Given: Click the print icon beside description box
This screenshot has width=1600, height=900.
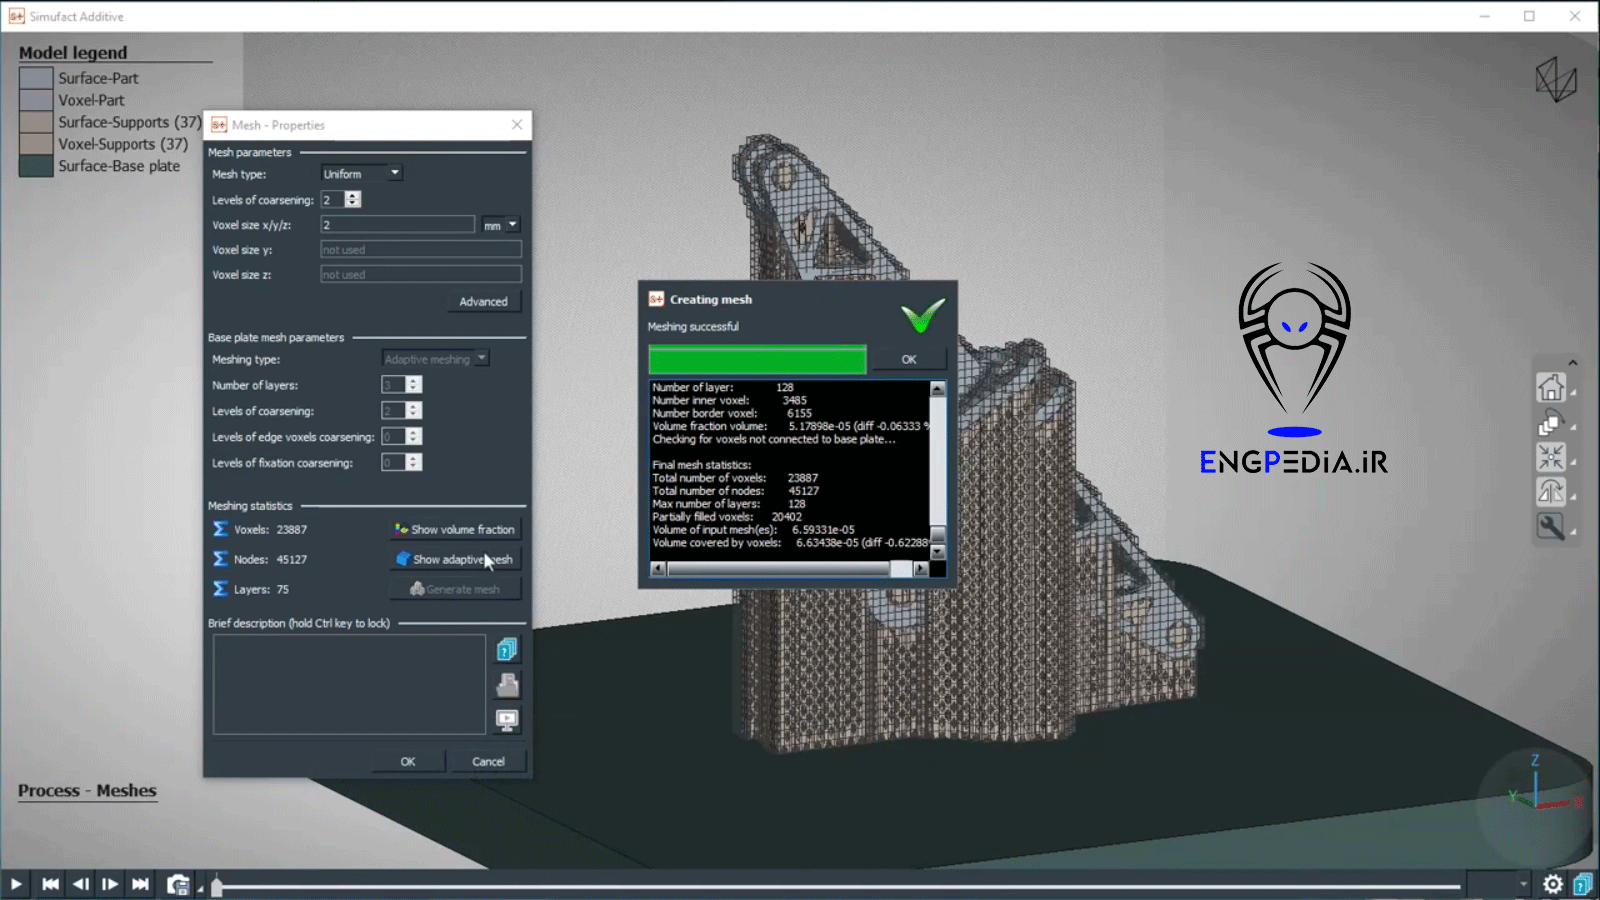Looking at the screenshot, I should [507, 685].
